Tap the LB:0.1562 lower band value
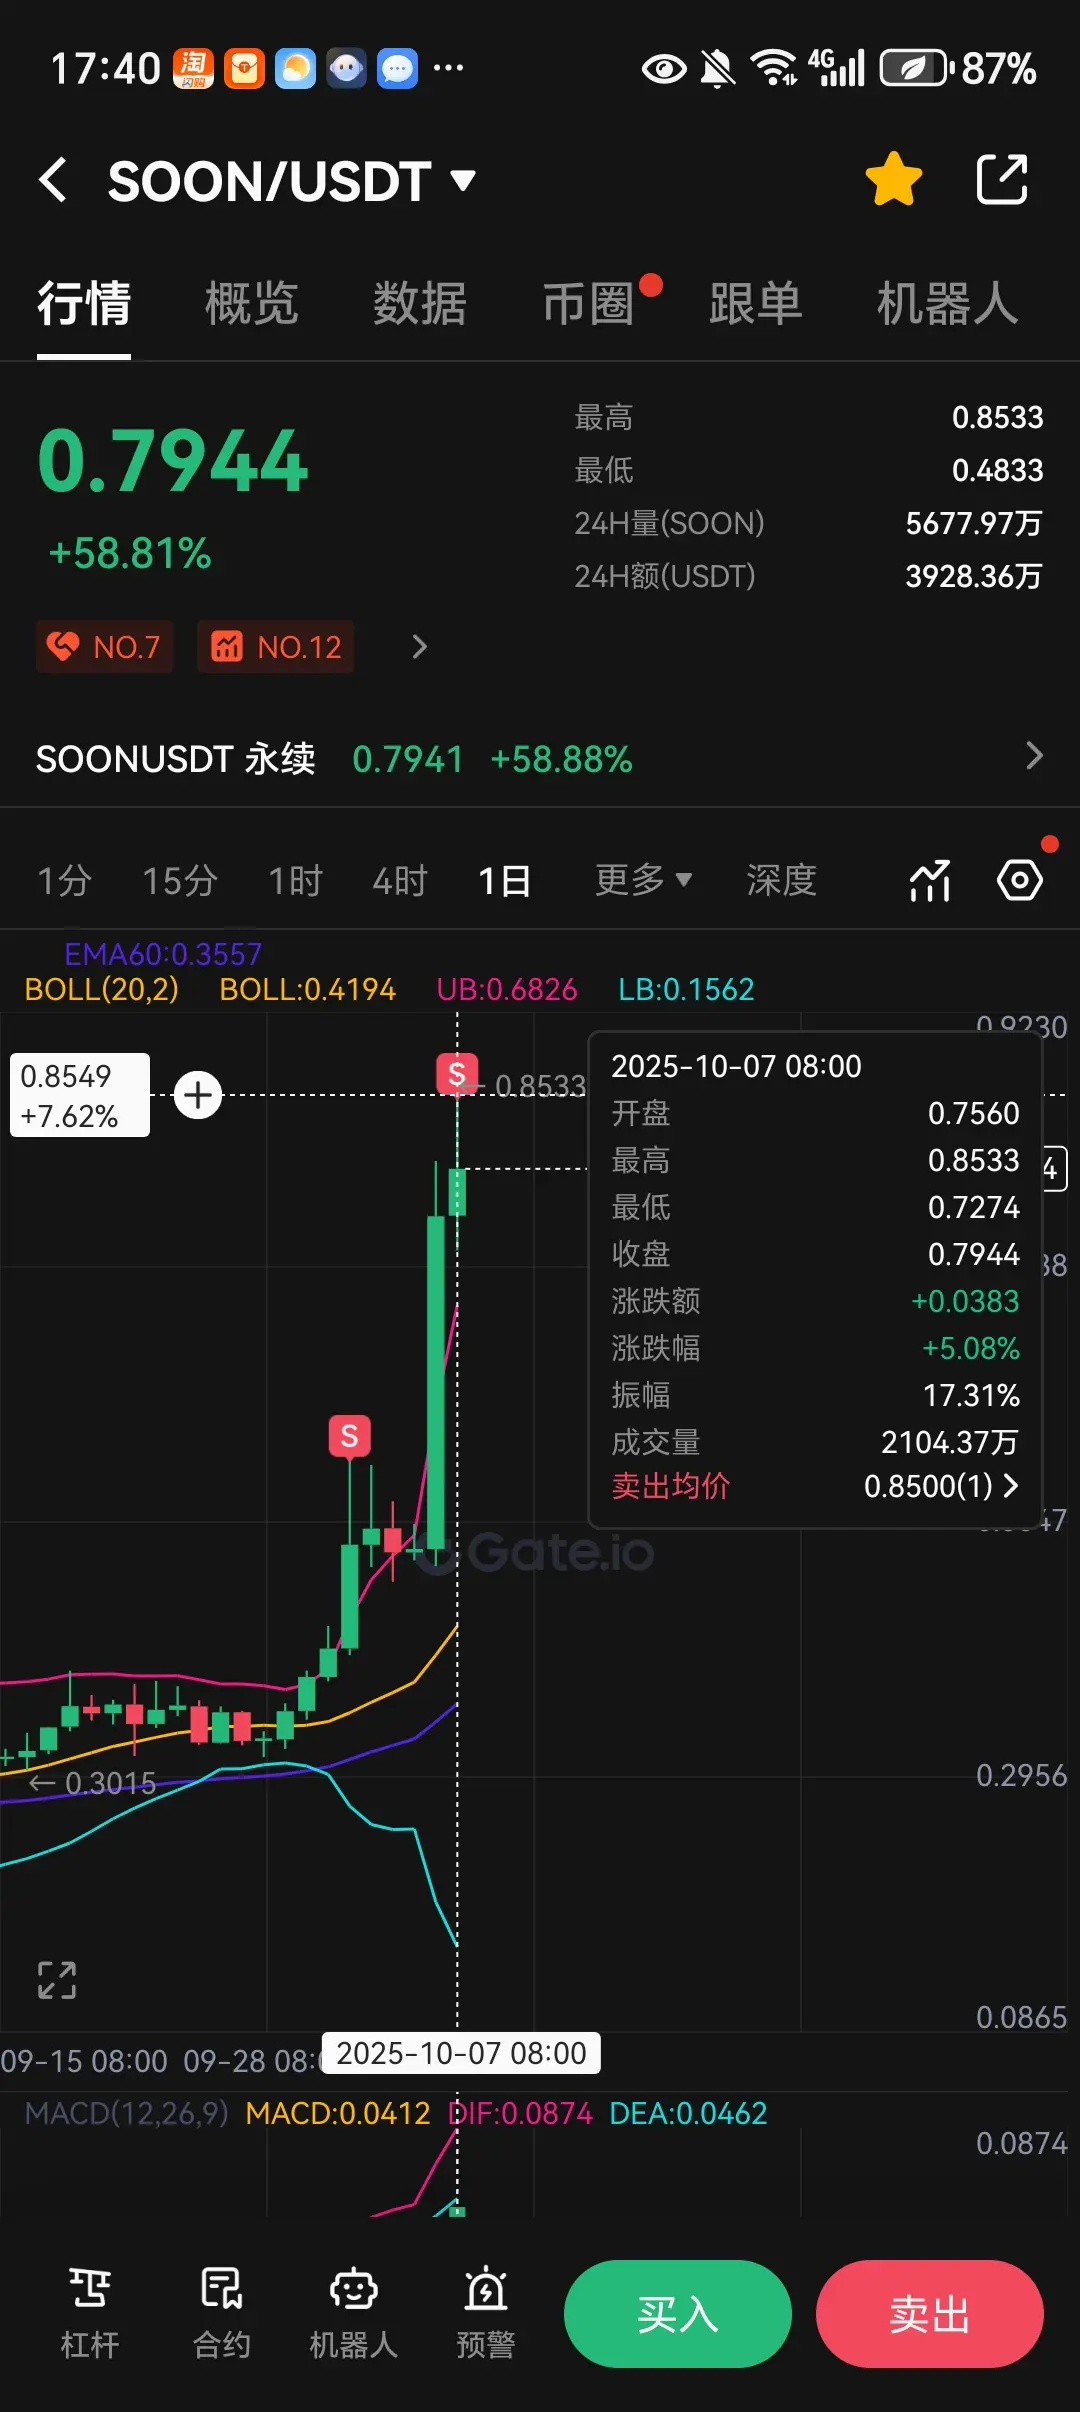This screenshot has width=1080, height=2412. [686, 989]
